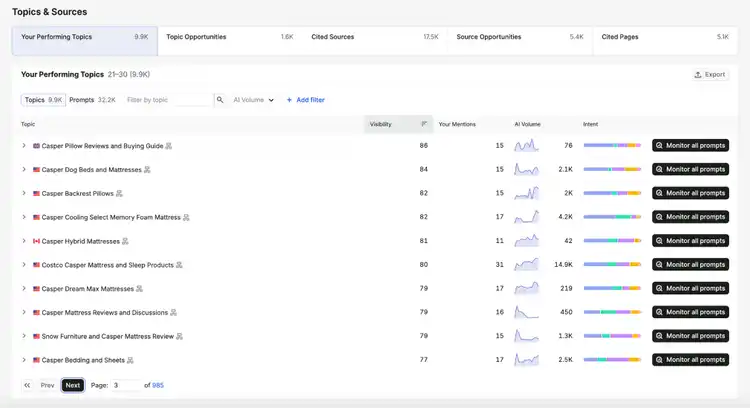Screen dimensions: 750x408
Task: Click the people icon beside Snow Furniture topic
Action: [x=179, y=337]
